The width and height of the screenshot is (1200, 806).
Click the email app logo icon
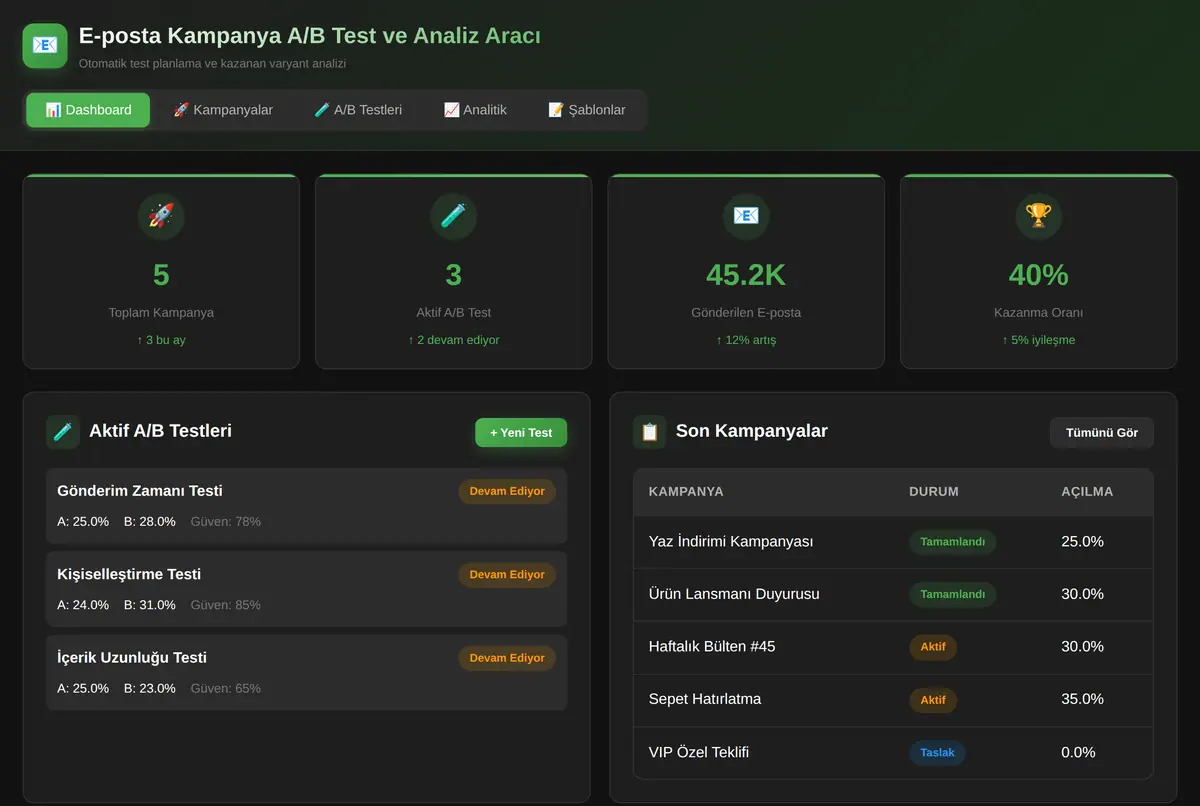tap(45, 46)
